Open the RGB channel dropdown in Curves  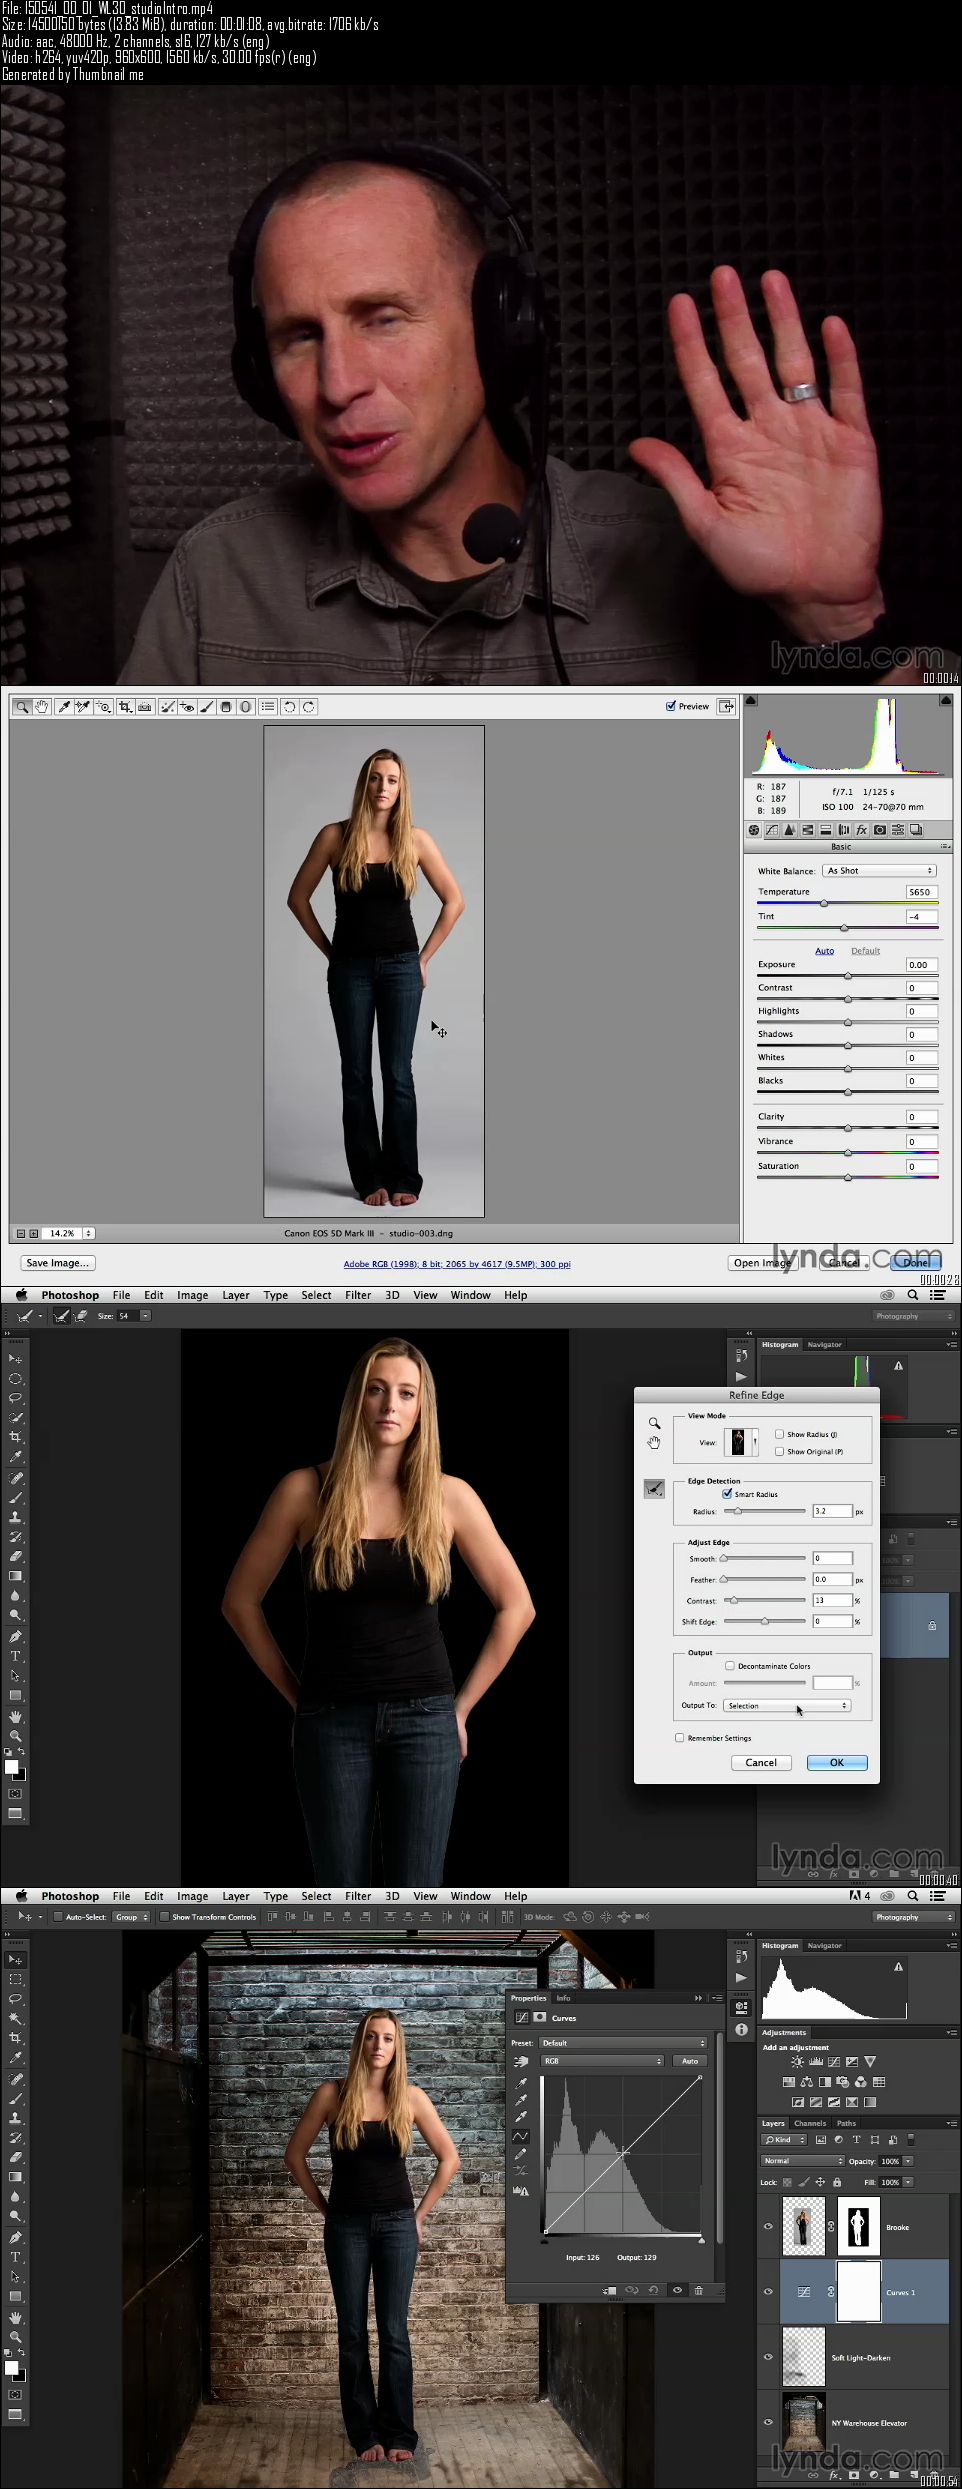[x=602, y=2061]
